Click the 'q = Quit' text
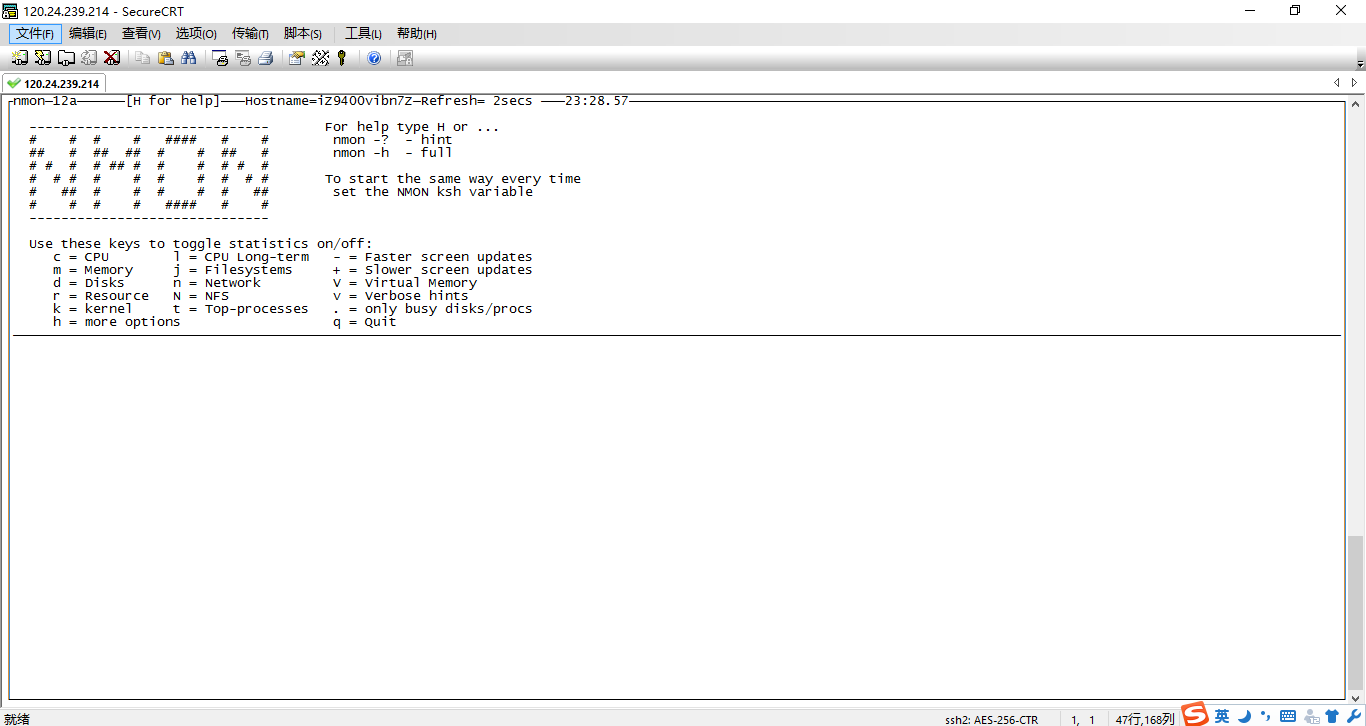The height and width of the screenshot is (726, 1366). pyautogui.click(x=365, y=322)
